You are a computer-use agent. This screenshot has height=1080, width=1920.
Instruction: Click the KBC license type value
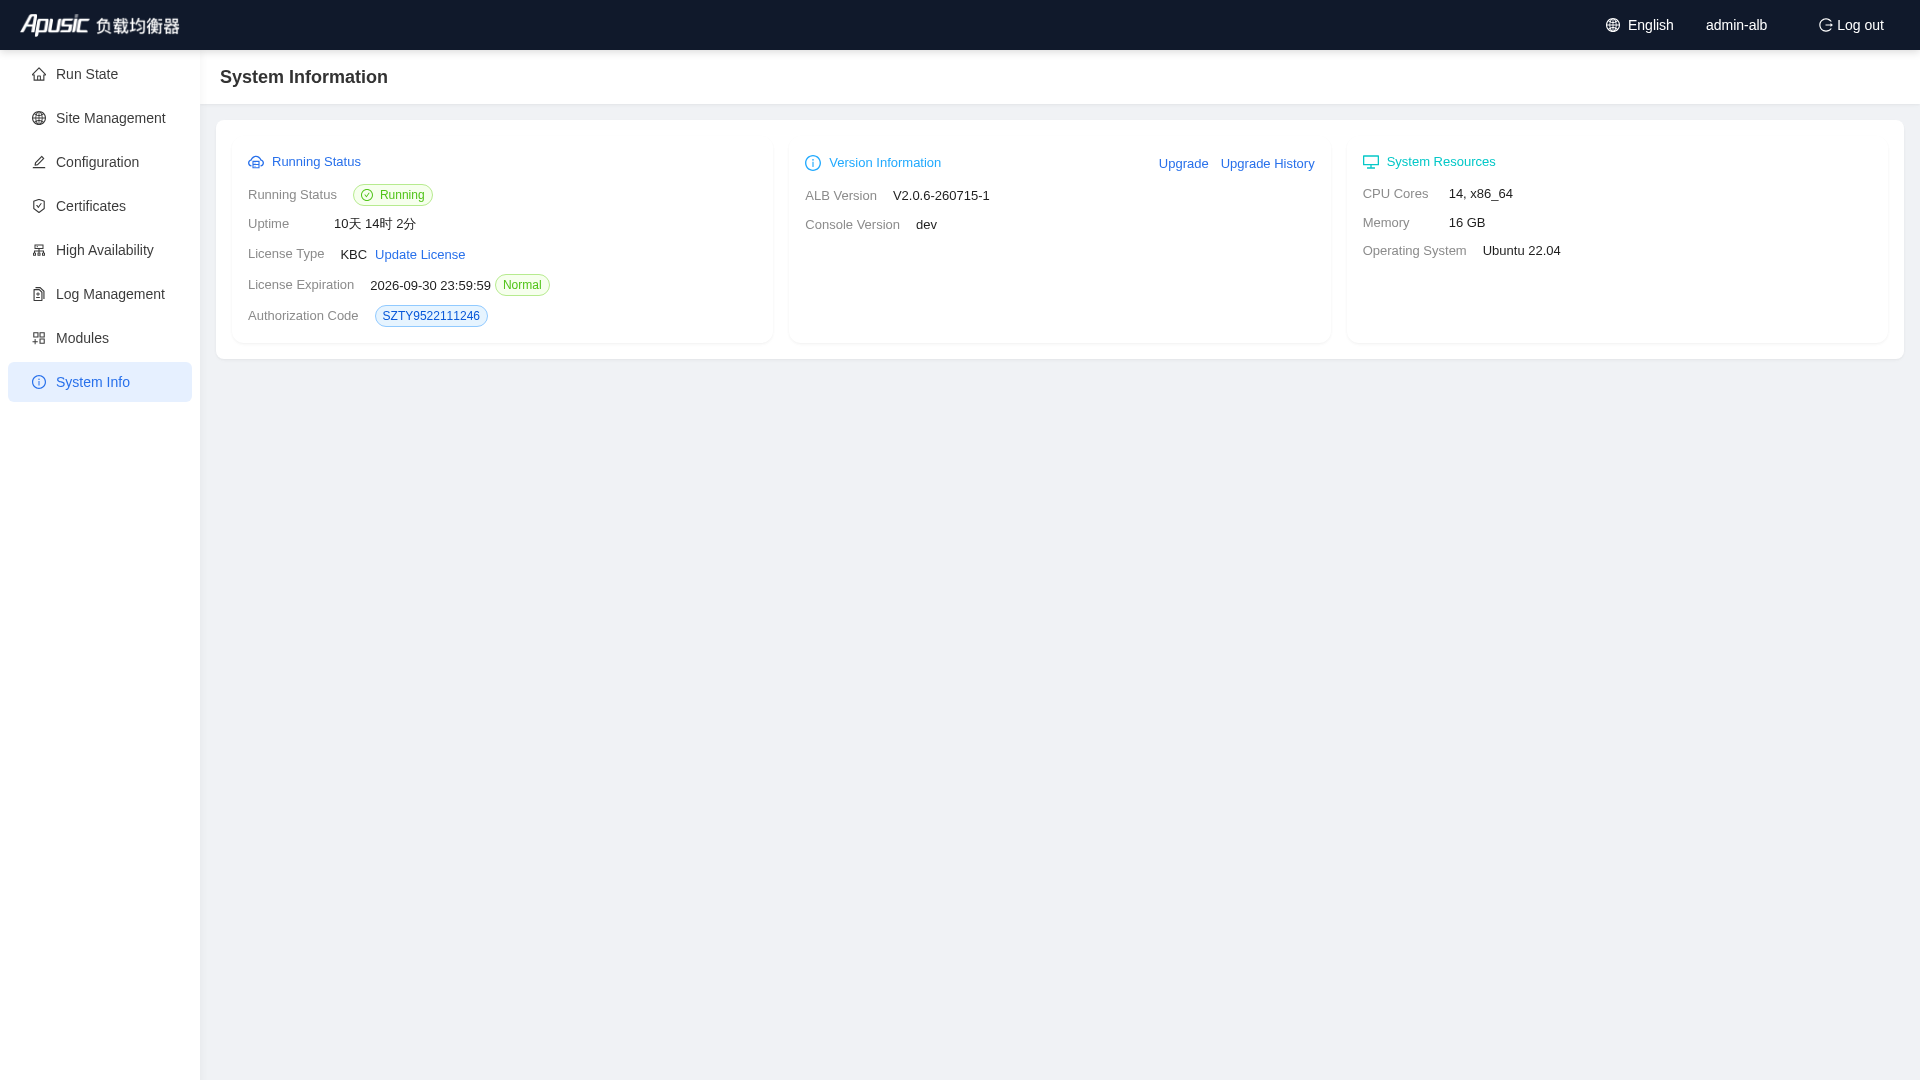tap(353, 255)
